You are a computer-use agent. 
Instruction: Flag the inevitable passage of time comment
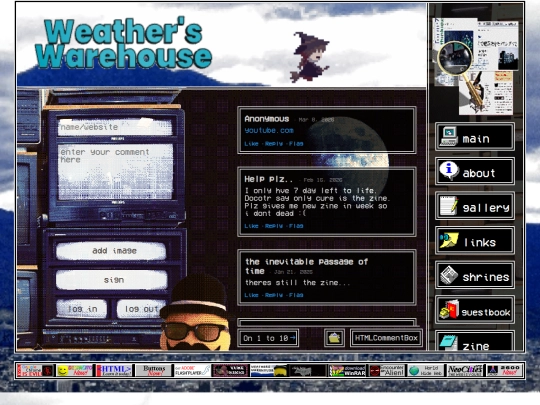[296, 295]
